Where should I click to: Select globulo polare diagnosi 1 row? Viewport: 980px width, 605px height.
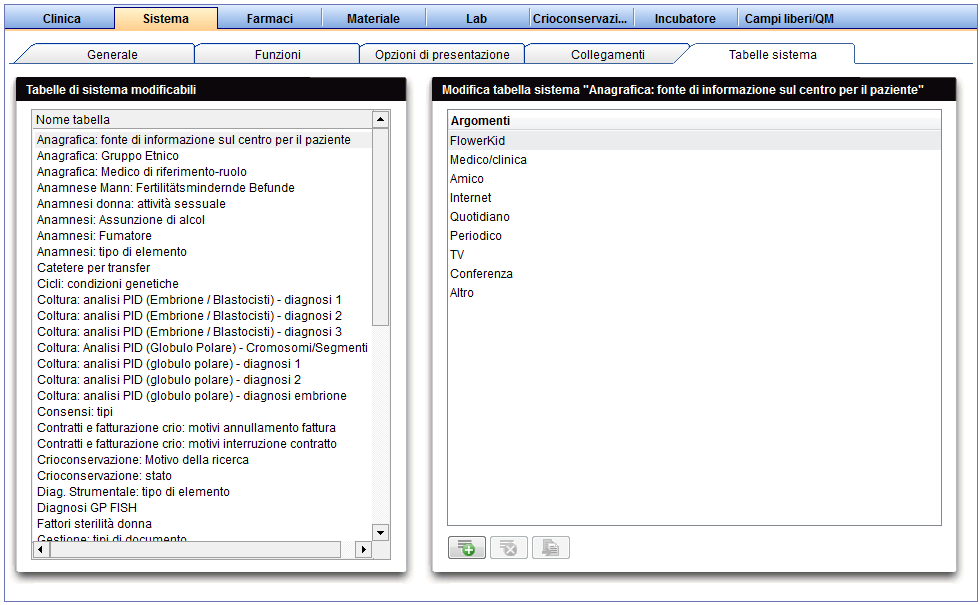pyautogui.click(x=202, y=364)
